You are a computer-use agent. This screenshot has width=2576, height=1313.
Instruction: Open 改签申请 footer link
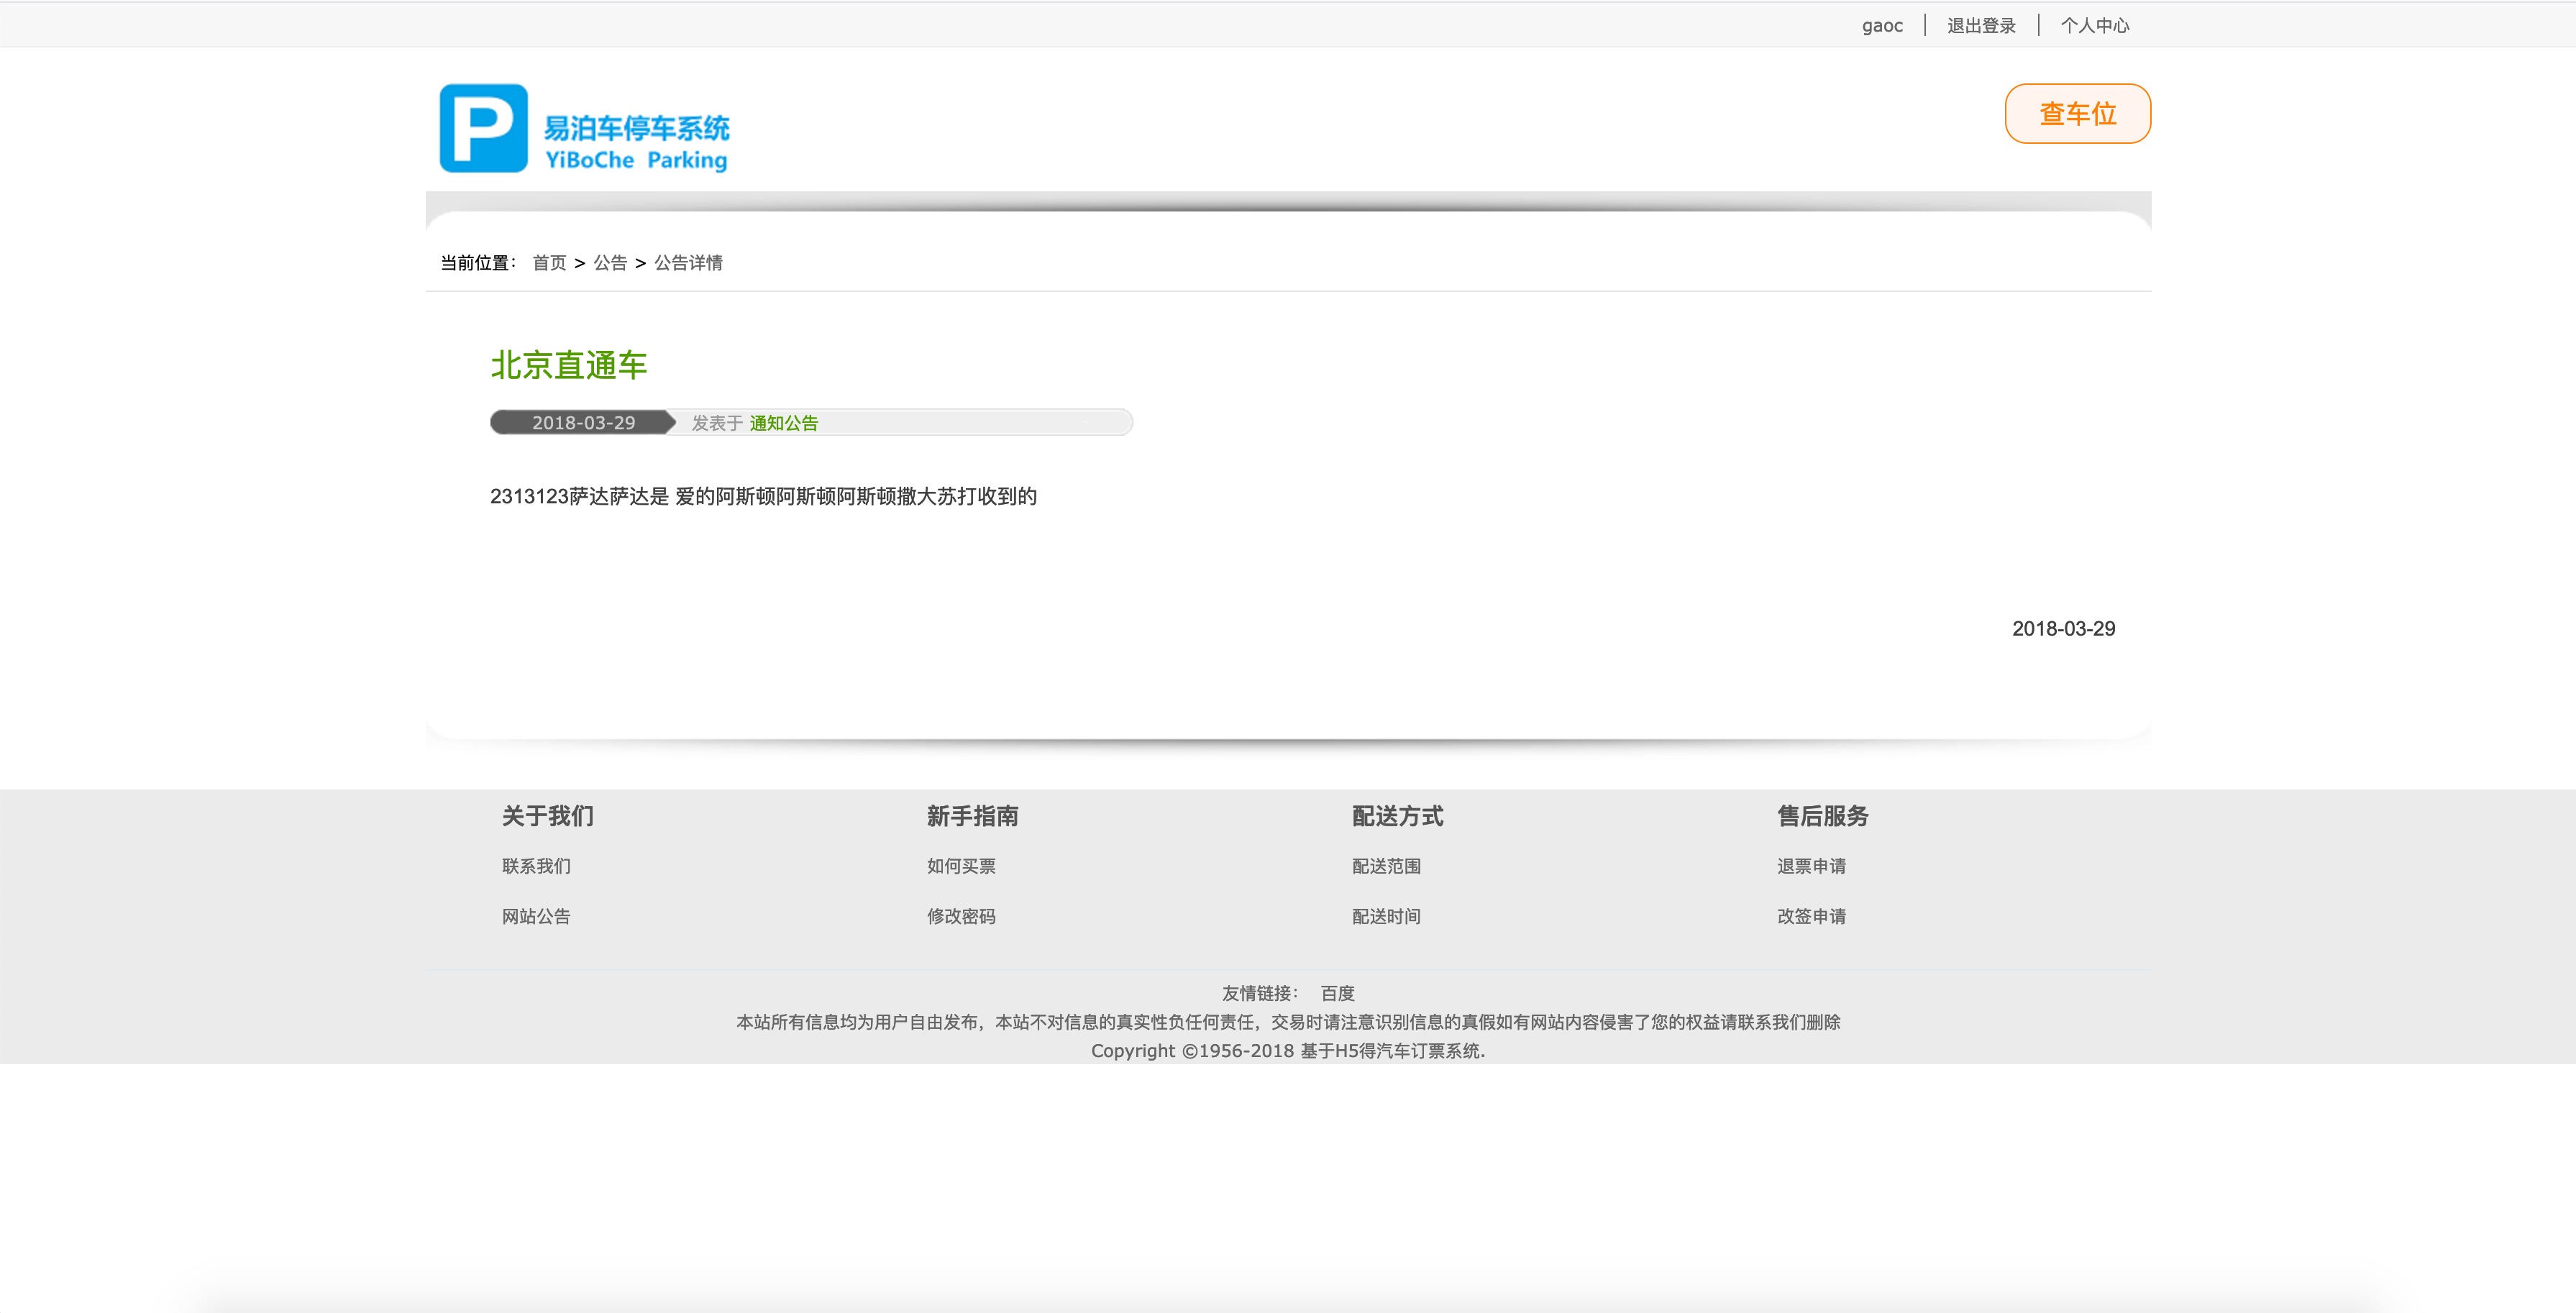tap(1811, 916)
